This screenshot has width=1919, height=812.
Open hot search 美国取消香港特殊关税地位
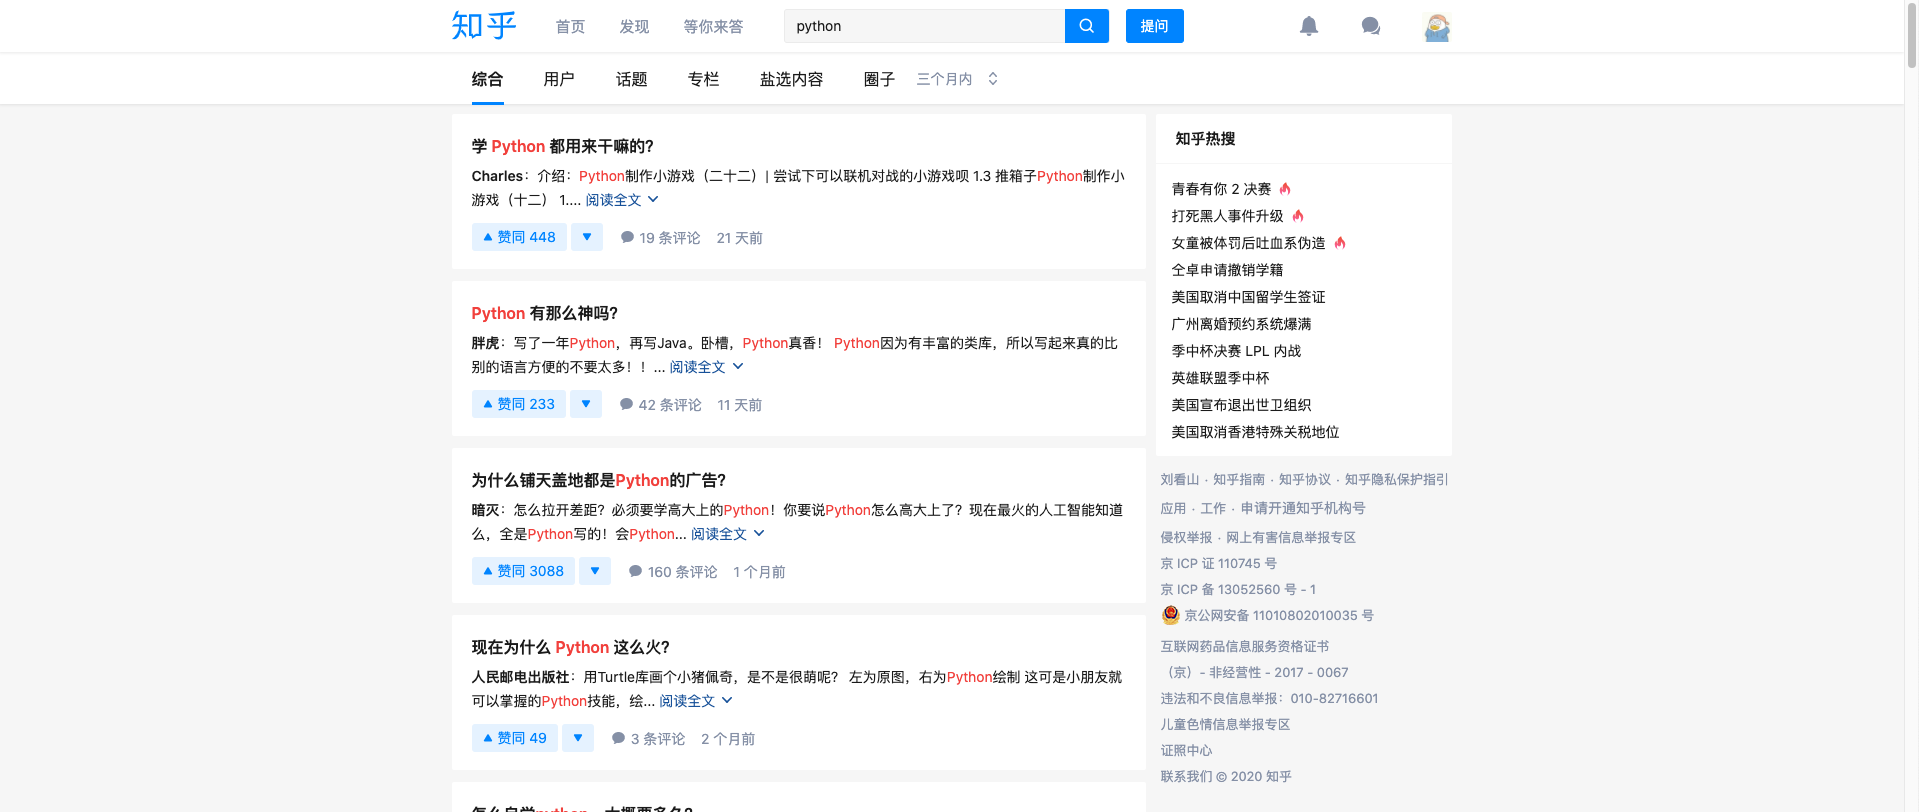tap(1255, 432)
